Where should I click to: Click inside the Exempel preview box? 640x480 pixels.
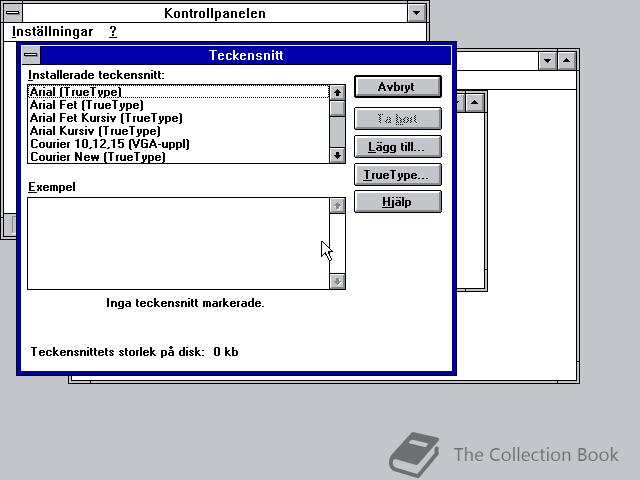click(x=178, y=244)
